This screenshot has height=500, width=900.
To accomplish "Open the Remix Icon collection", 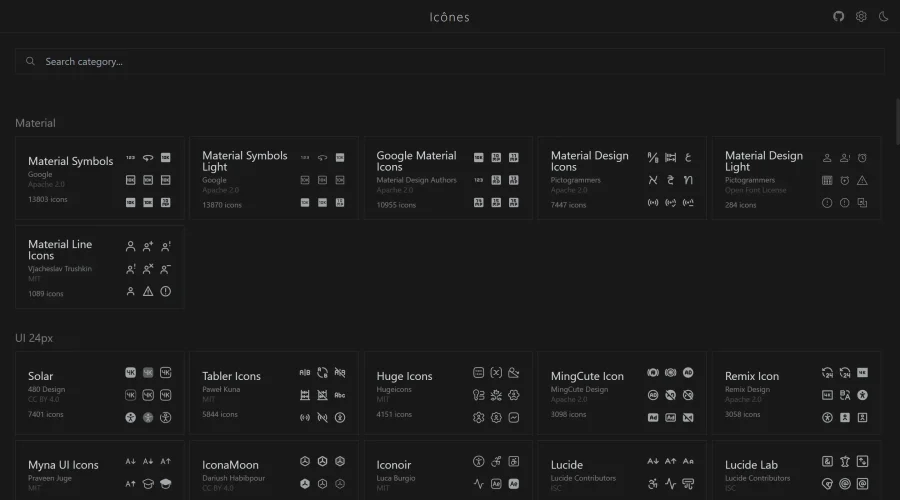I will 797,393.
